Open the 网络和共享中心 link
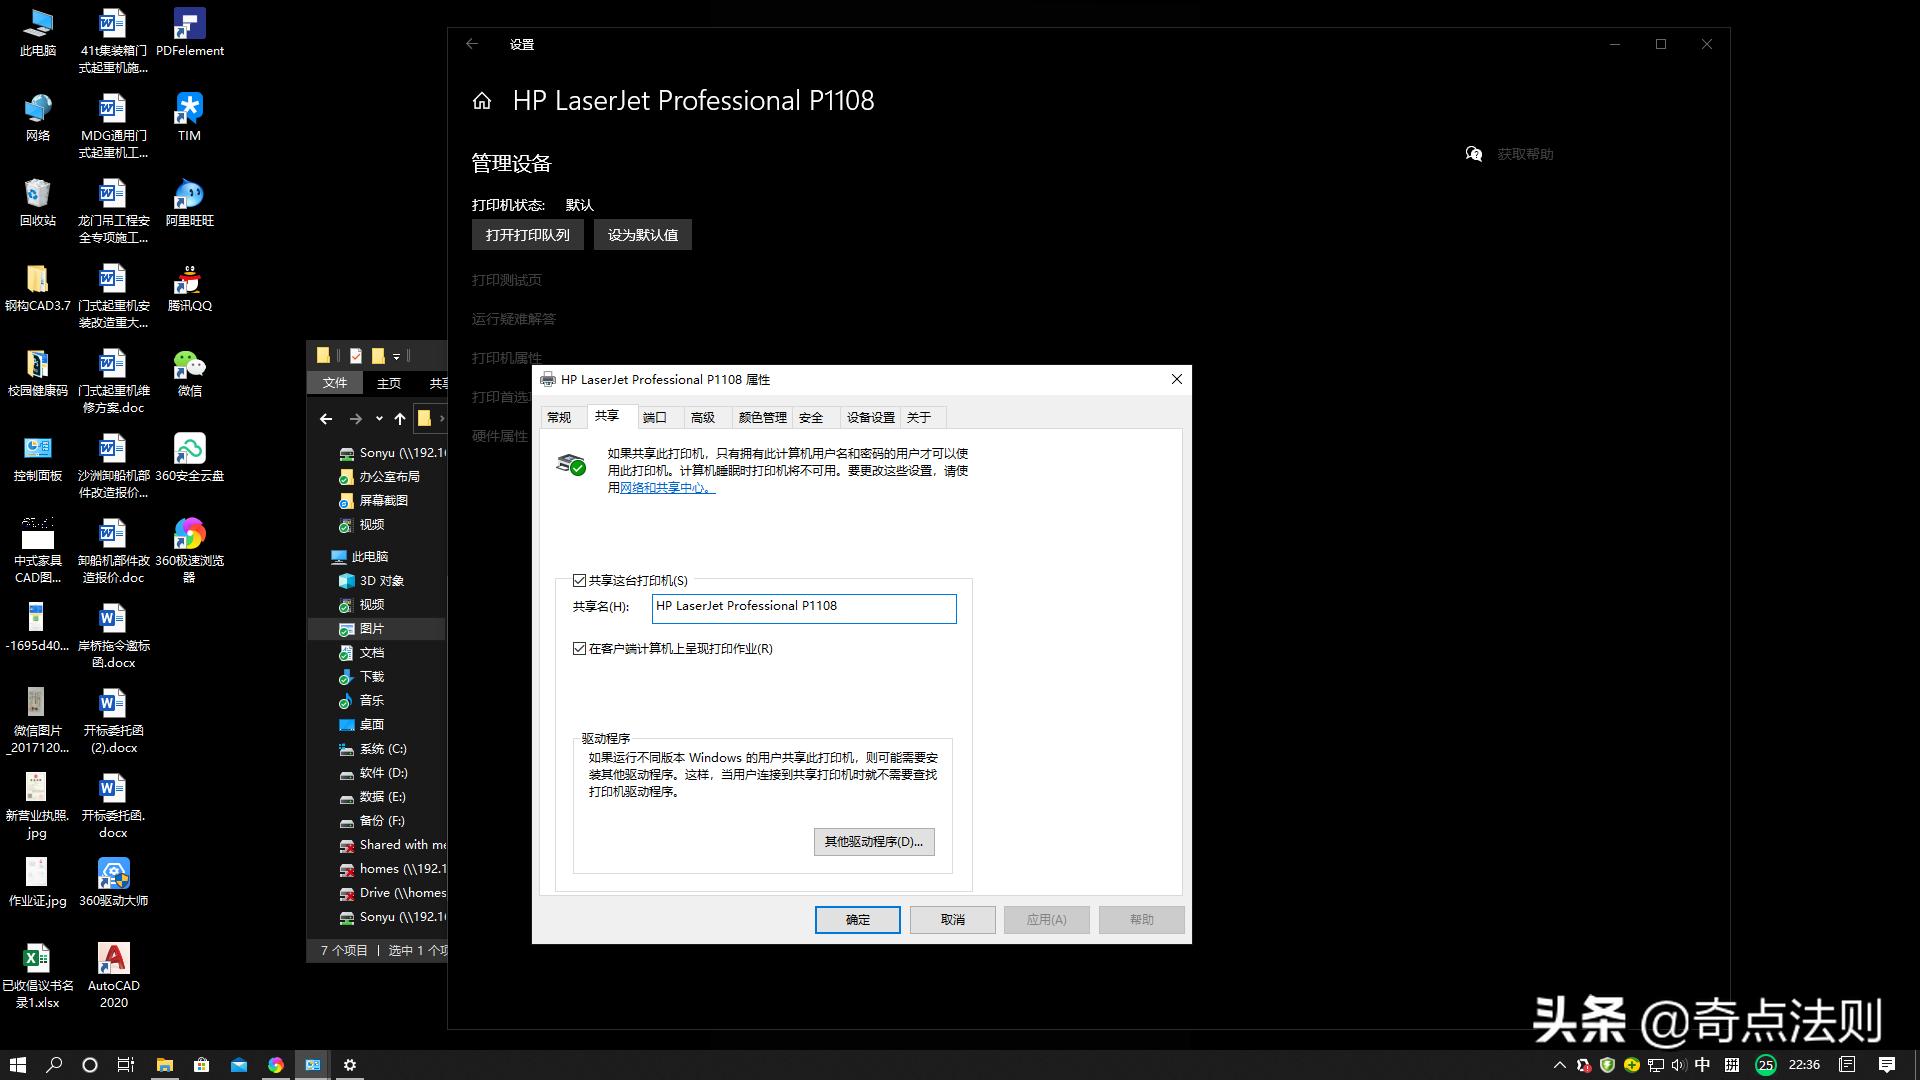The width and height of the screenshot is (1920, 1080). pos(666,488)
